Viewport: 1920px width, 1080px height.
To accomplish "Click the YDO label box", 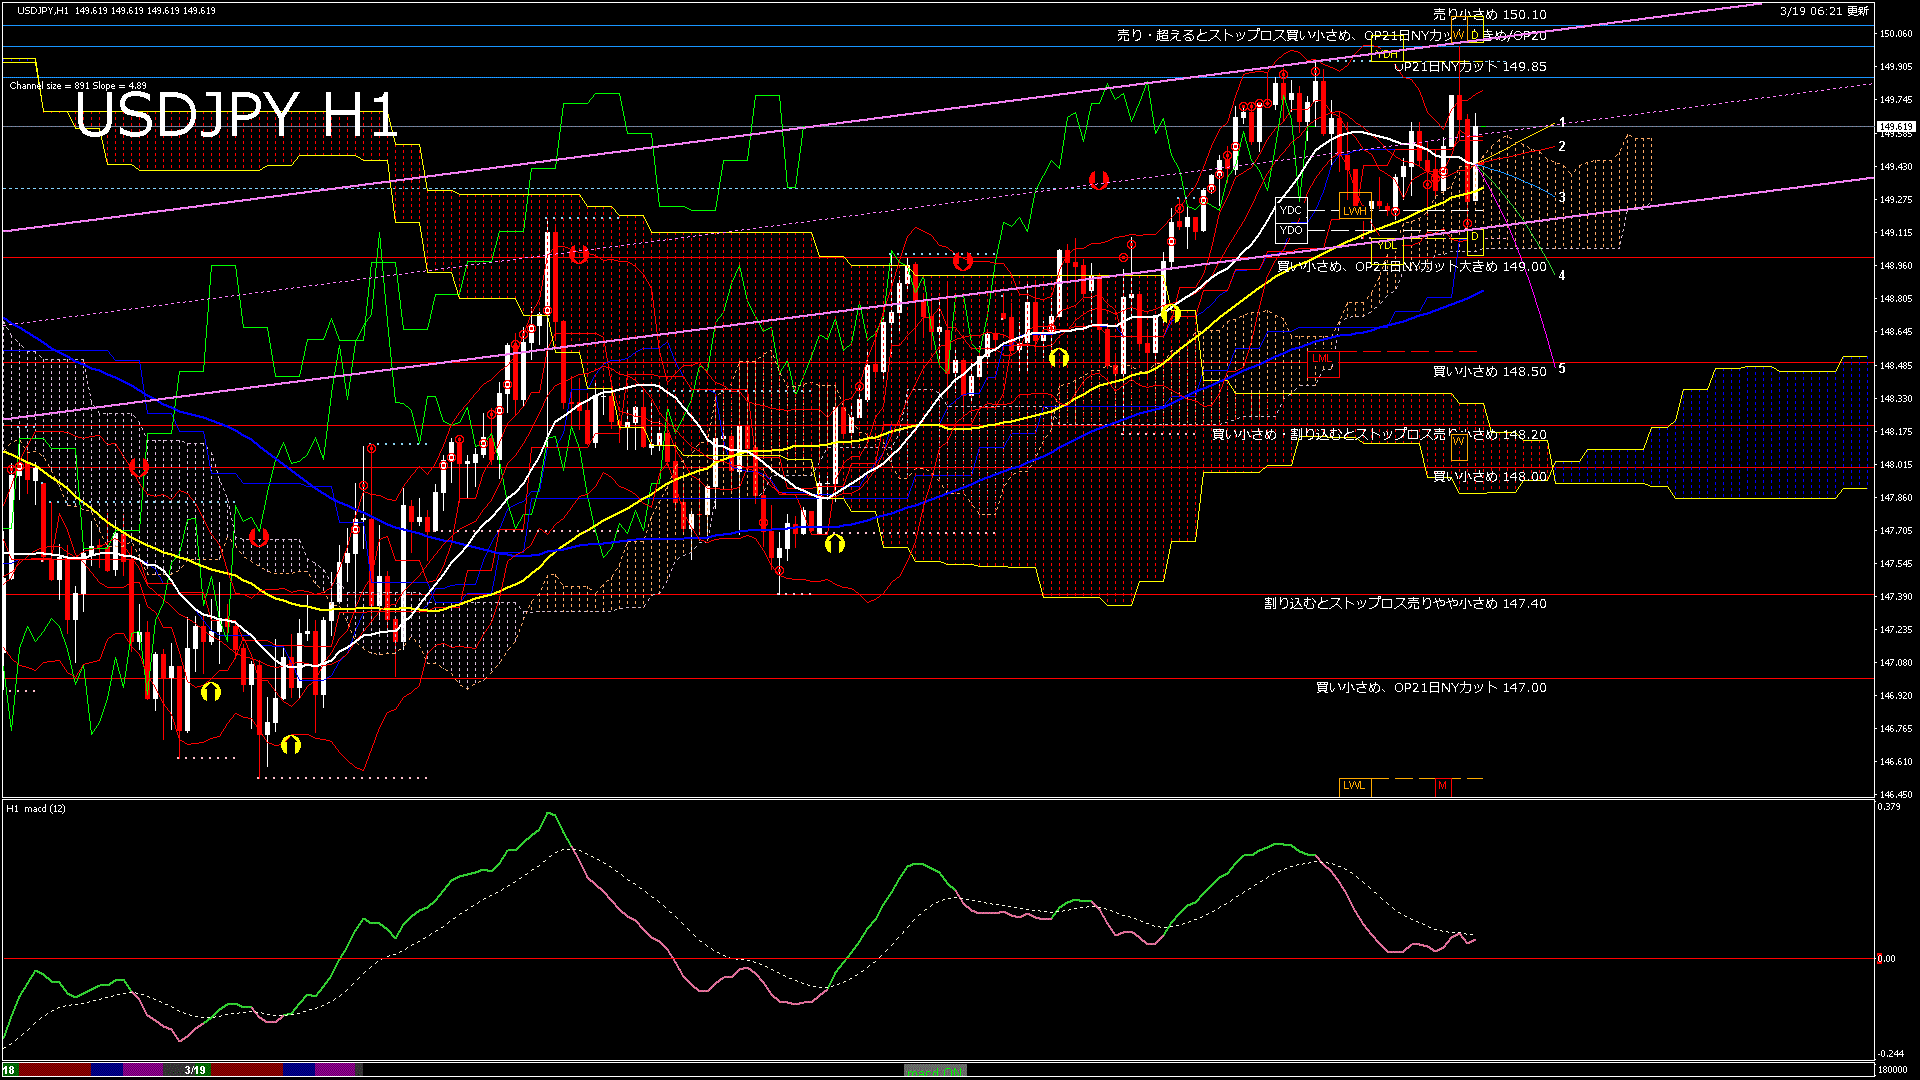I will click(1291, 230).
